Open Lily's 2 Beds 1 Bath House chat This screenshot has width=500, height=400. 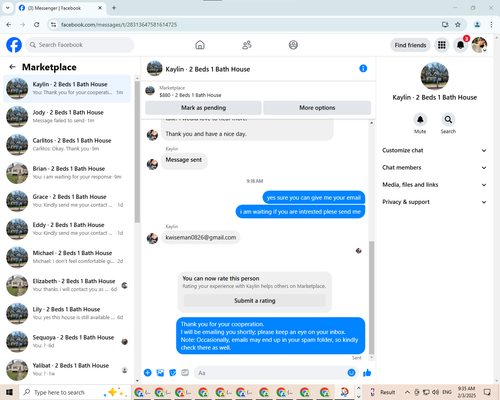click(x=67, y=313)
